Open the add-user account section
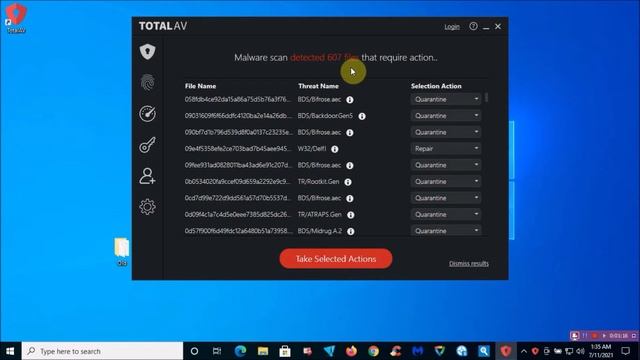The width and height of the screenshot is (640, 360). (147, 176)
